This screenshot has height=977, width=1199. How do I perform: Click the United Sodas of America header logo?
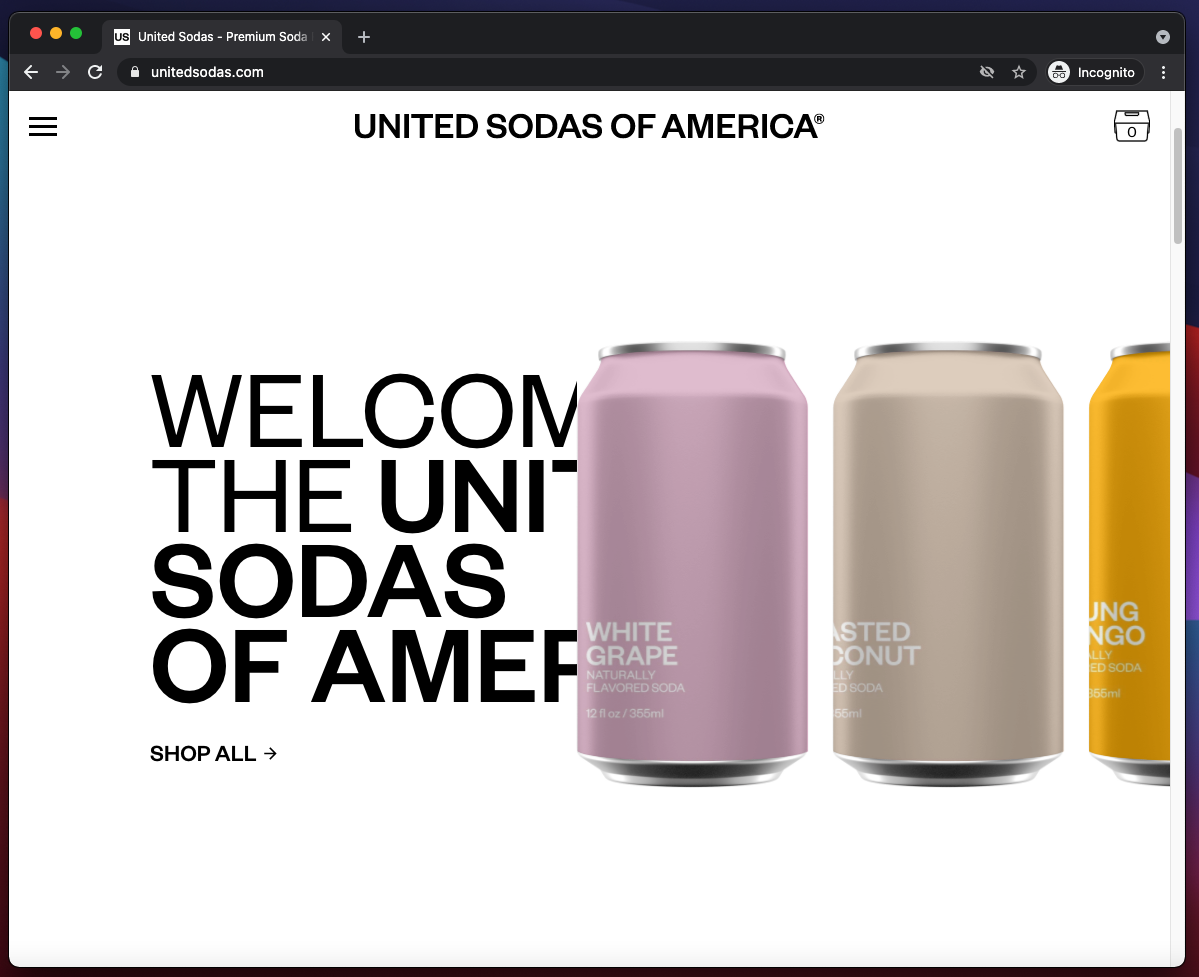[588, 127]
